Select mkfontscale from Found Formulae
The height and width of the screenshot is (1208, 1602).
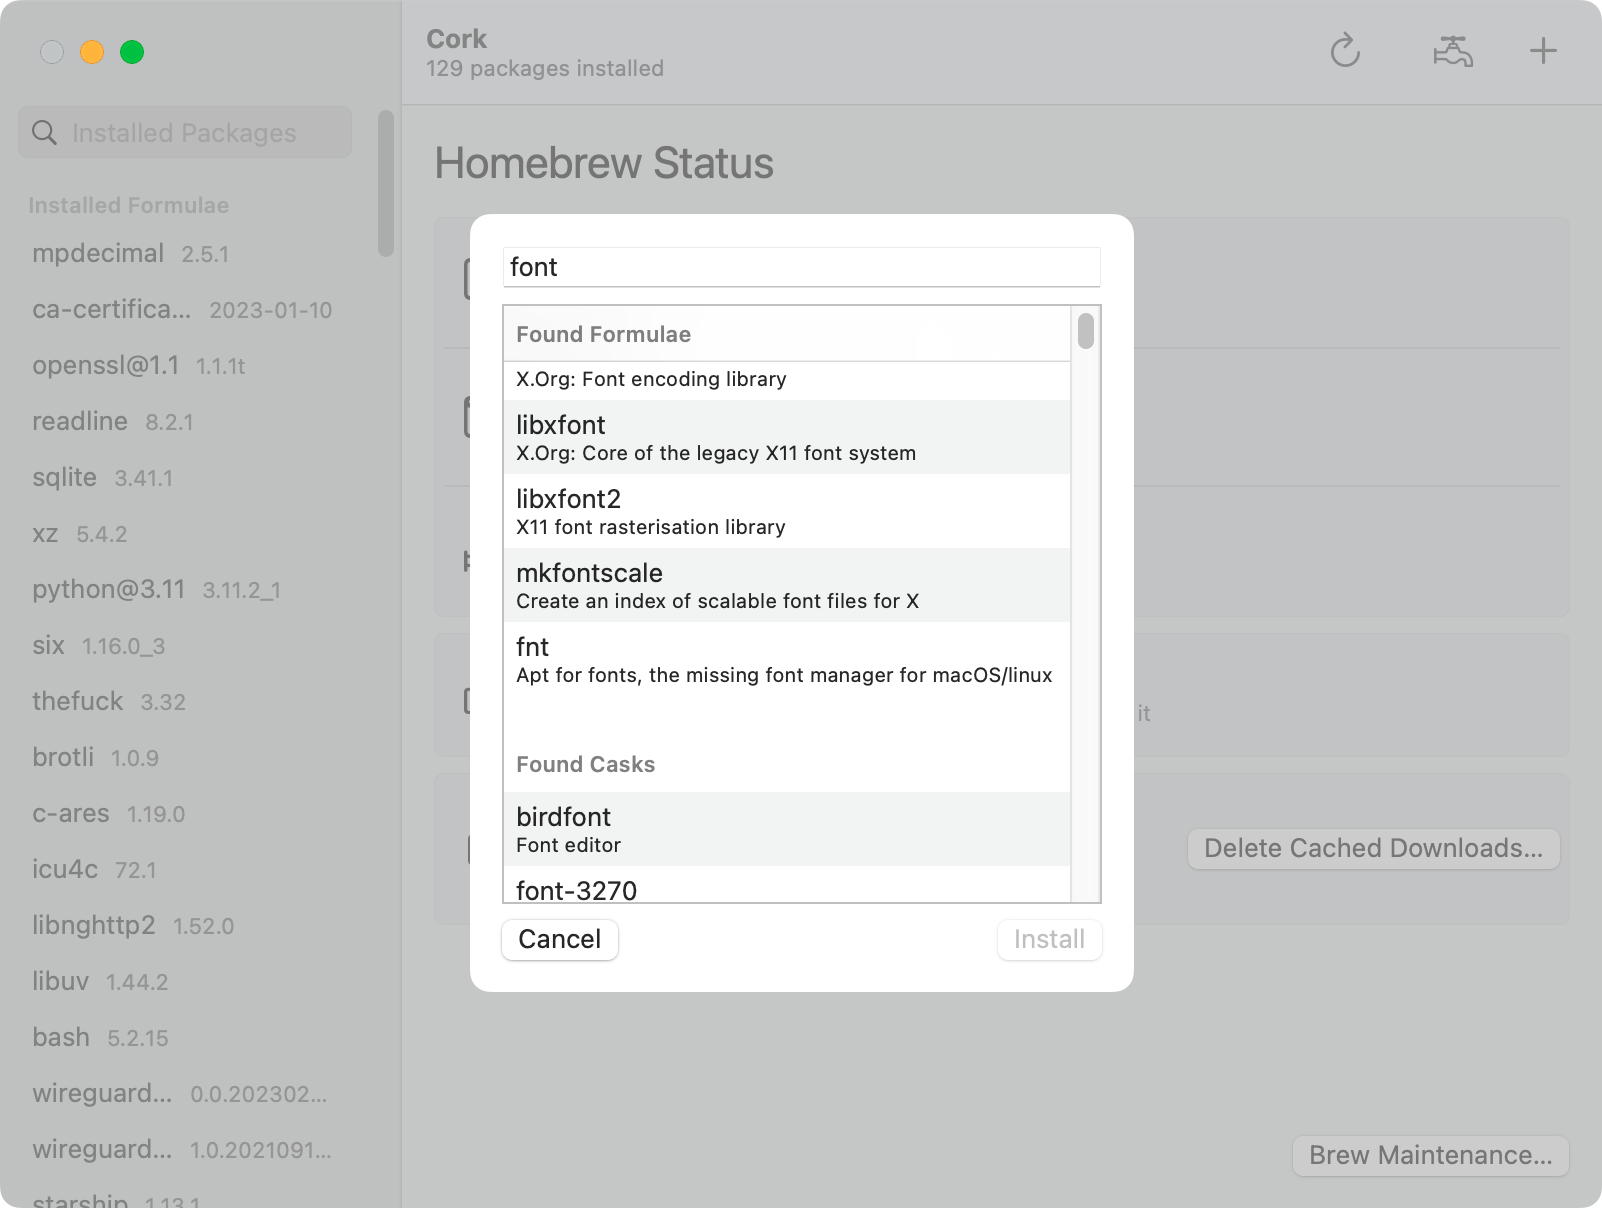[x=700, y=585]
